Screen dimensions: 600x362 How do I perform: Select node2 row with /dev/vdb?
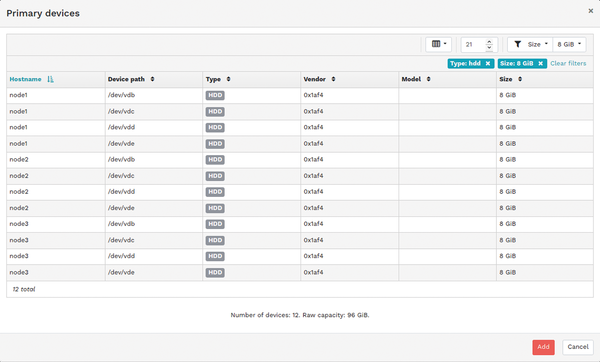pos(300,160)
